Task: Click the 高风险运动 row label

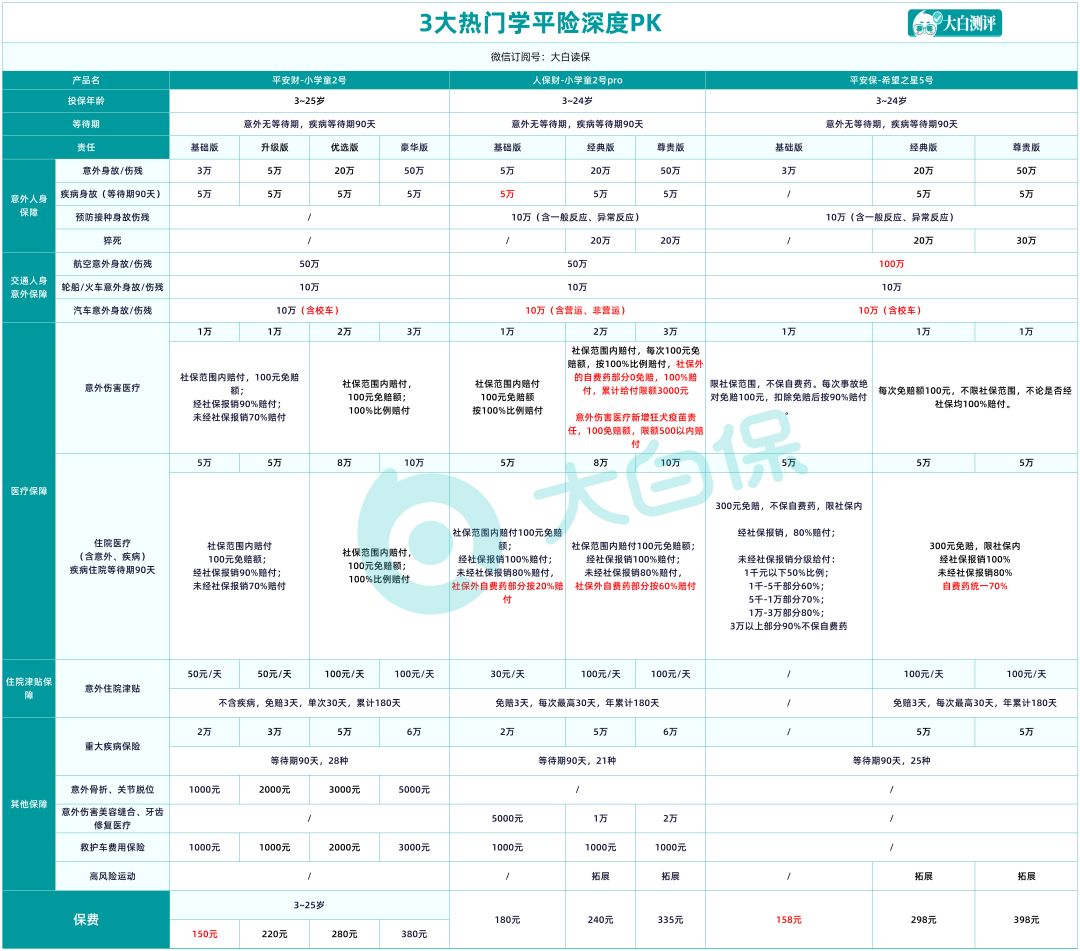Action: point(112,877)
